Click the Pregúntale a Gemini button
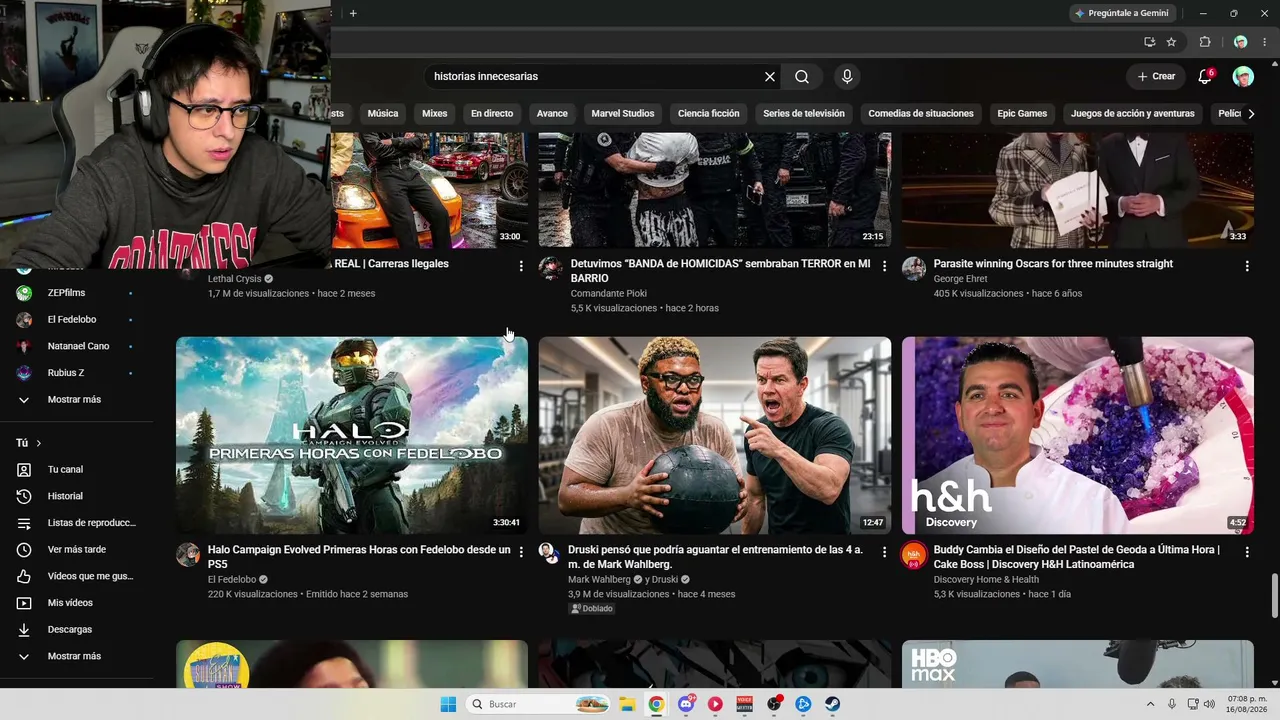The height and width of the screenshot is (720, 1280). click(1121, 13)
